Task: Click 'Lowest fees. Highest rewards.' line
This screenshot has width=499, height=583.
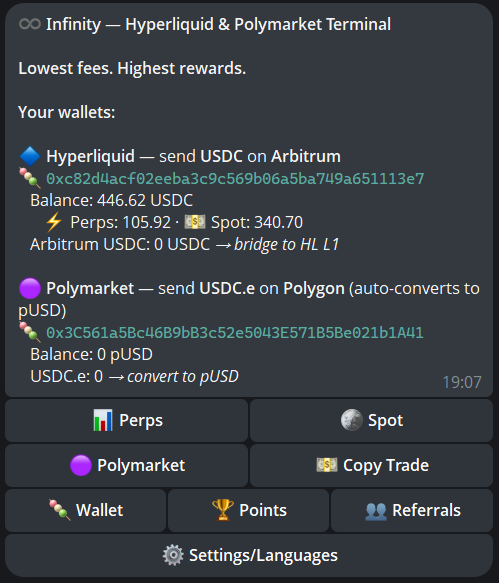Action: [x=132, y=69]
